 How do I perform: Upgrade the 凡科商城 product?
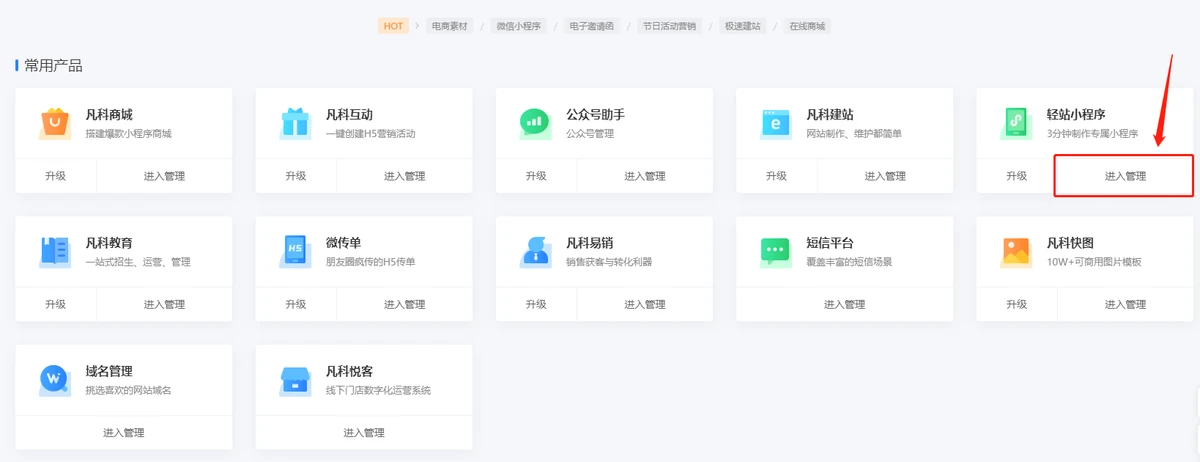tap(55, 176)
